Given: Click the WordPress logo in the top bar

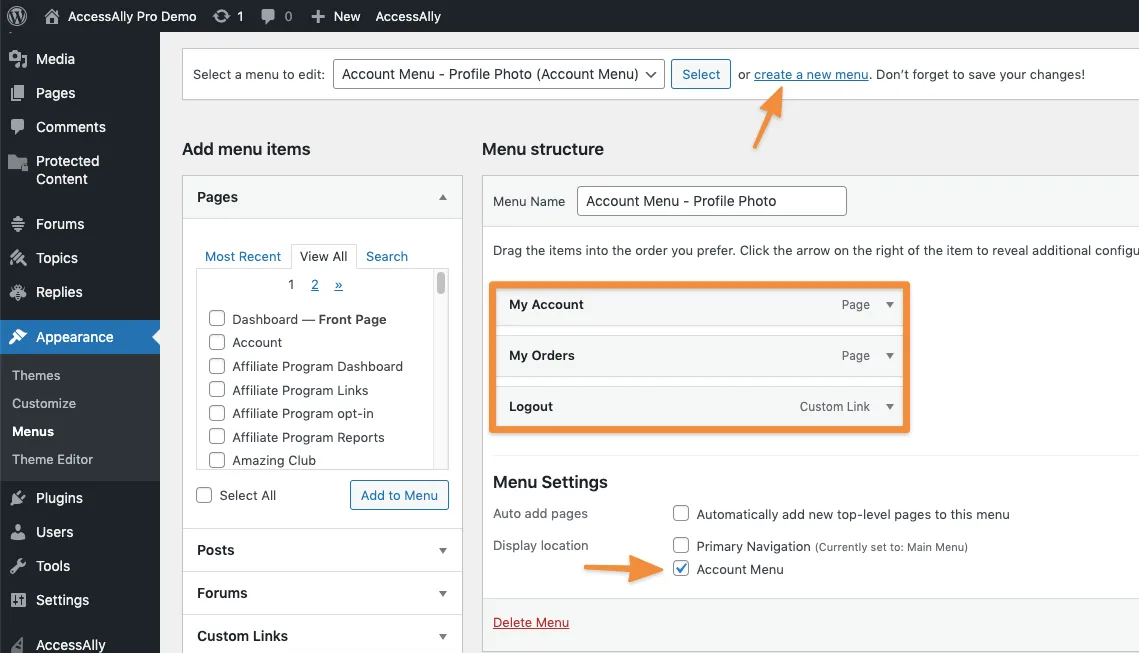Looking at the screenshot, I should (16, 15).
